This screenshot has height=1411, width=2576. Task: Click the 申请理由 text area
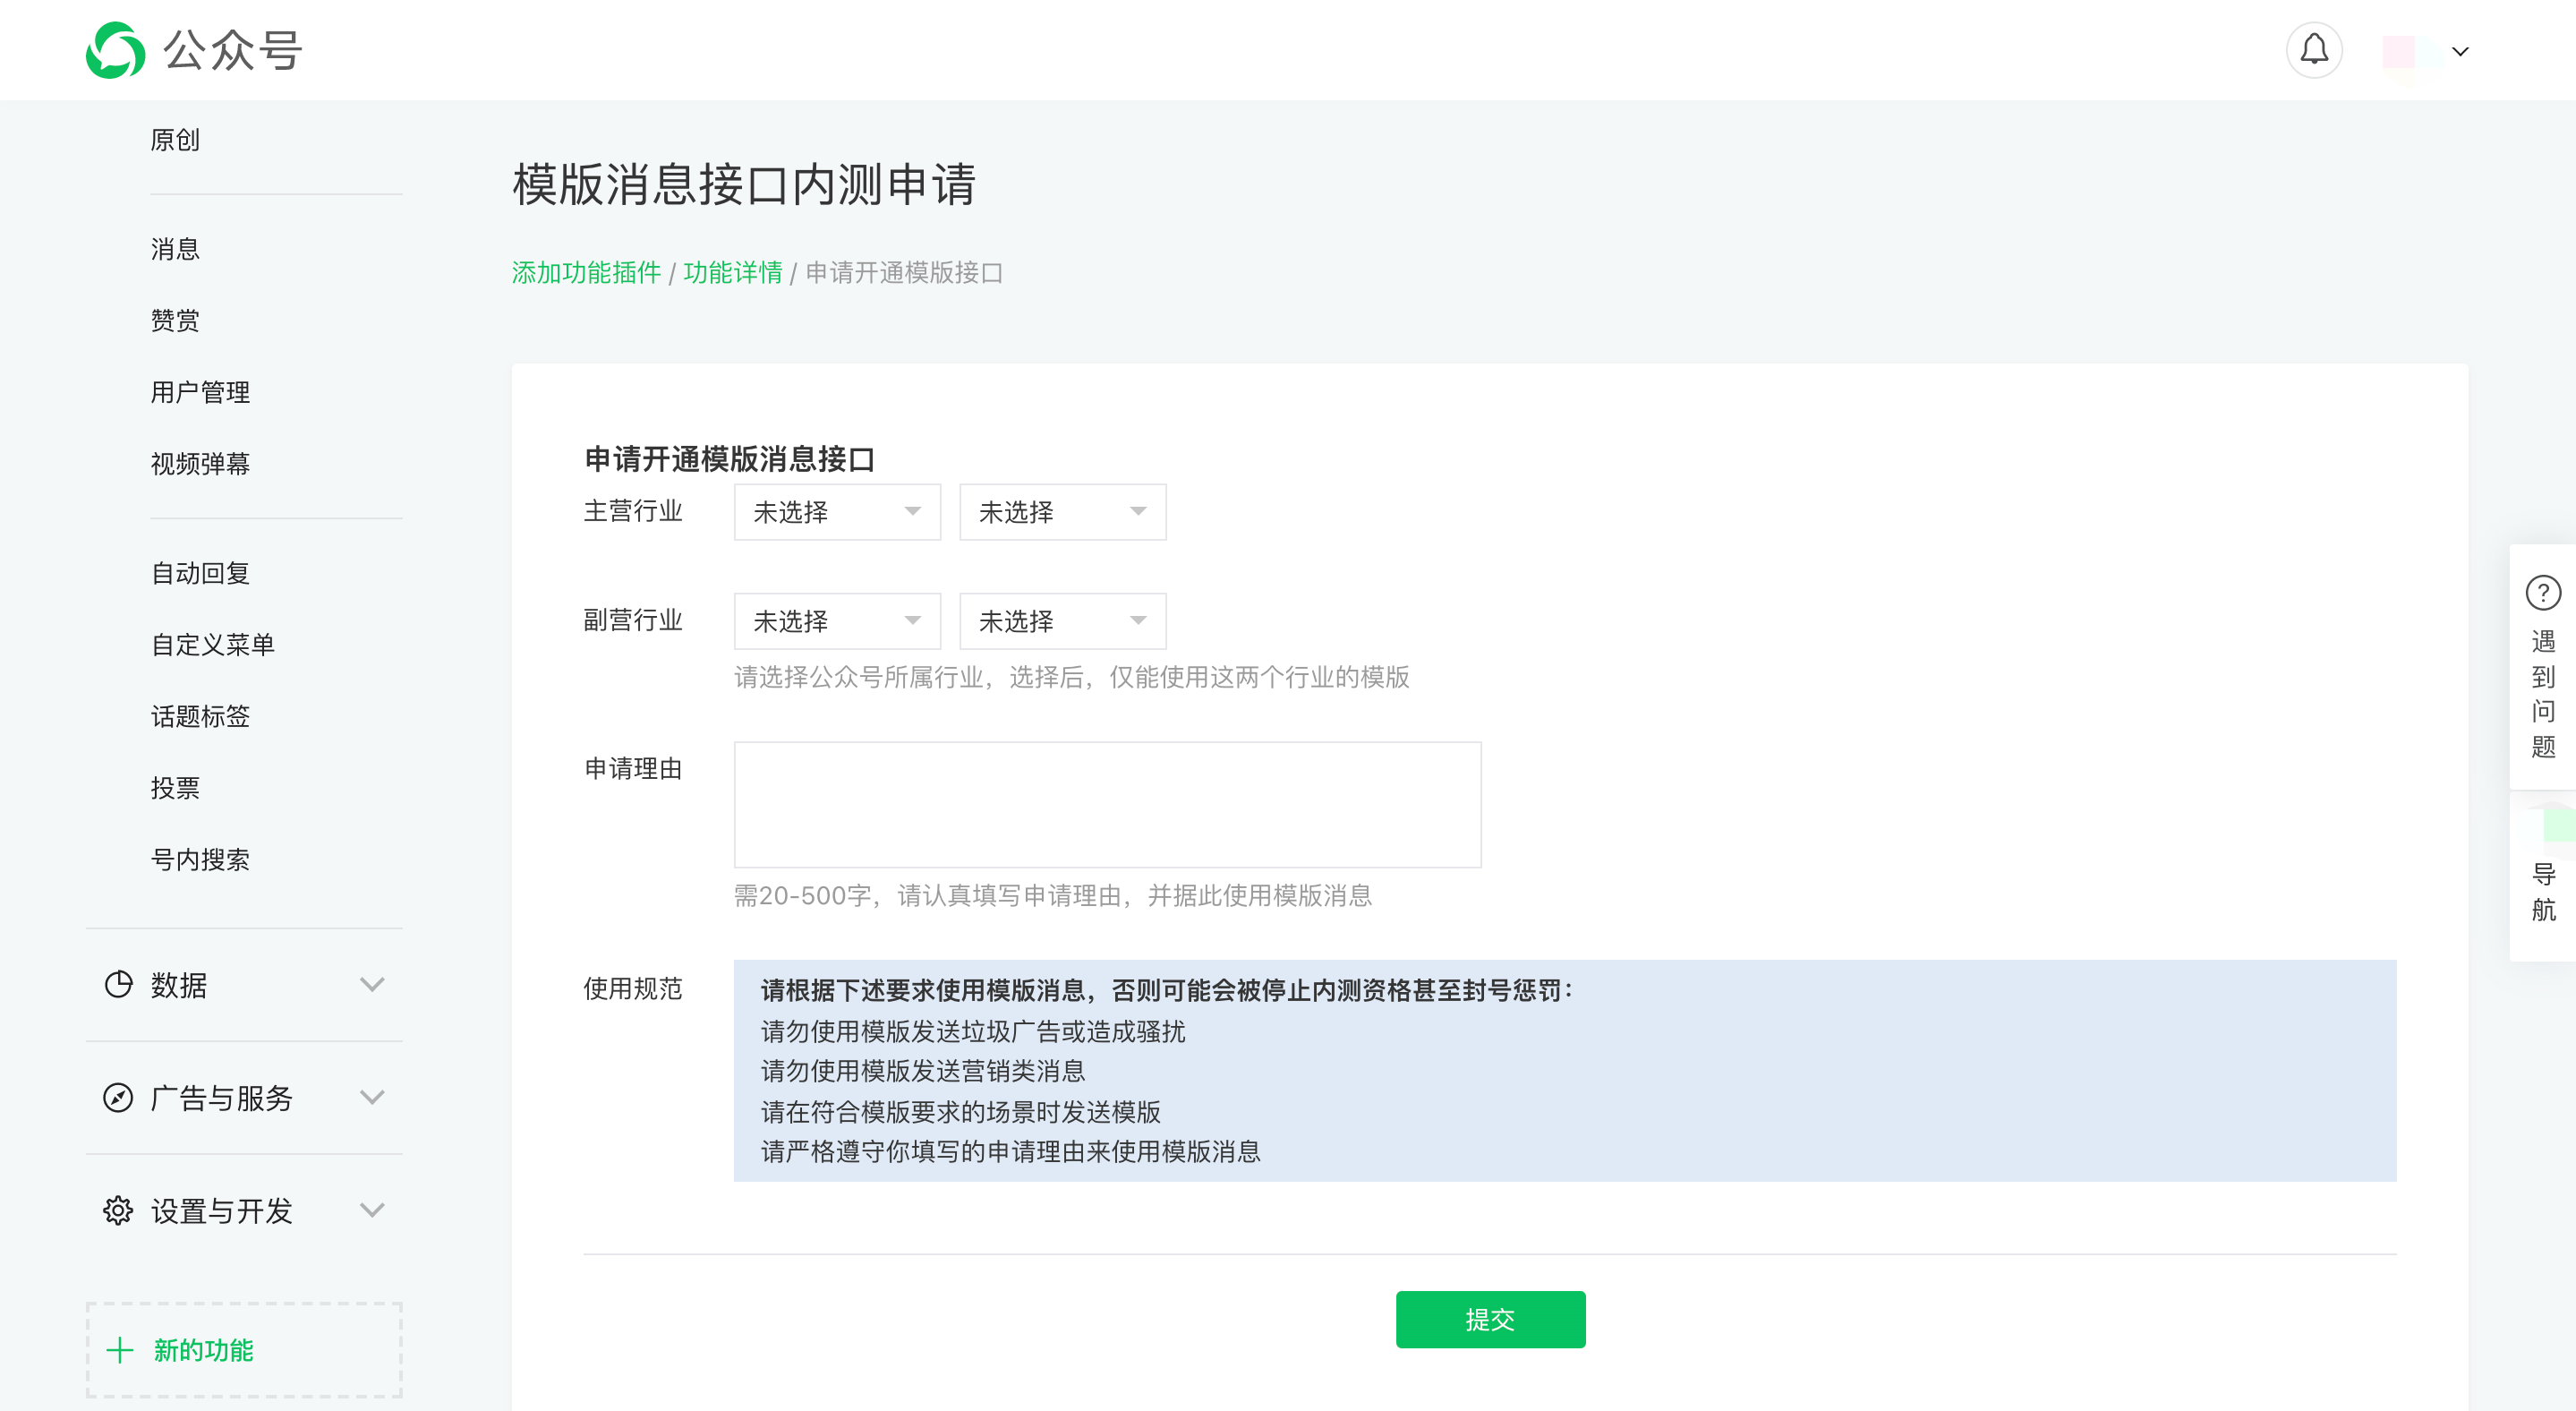1108,805
